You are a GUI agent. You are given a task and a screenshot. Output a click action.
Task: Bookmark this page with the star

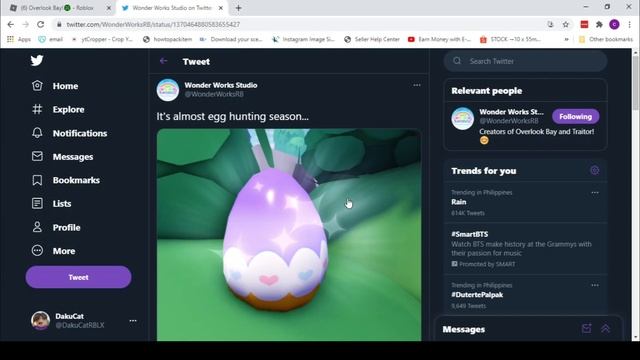coord(565,24)
